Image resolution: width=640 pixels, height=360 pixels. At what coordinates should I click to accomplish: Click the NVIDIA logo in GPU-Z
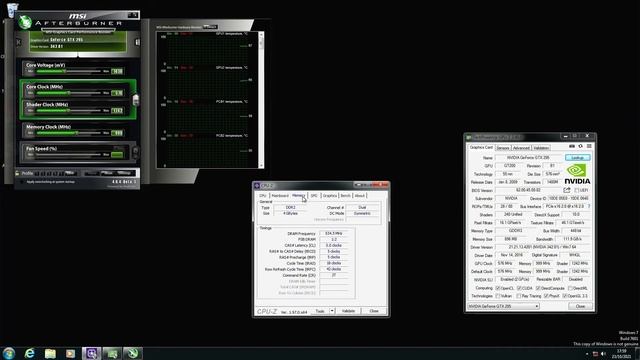coord(577,174)
